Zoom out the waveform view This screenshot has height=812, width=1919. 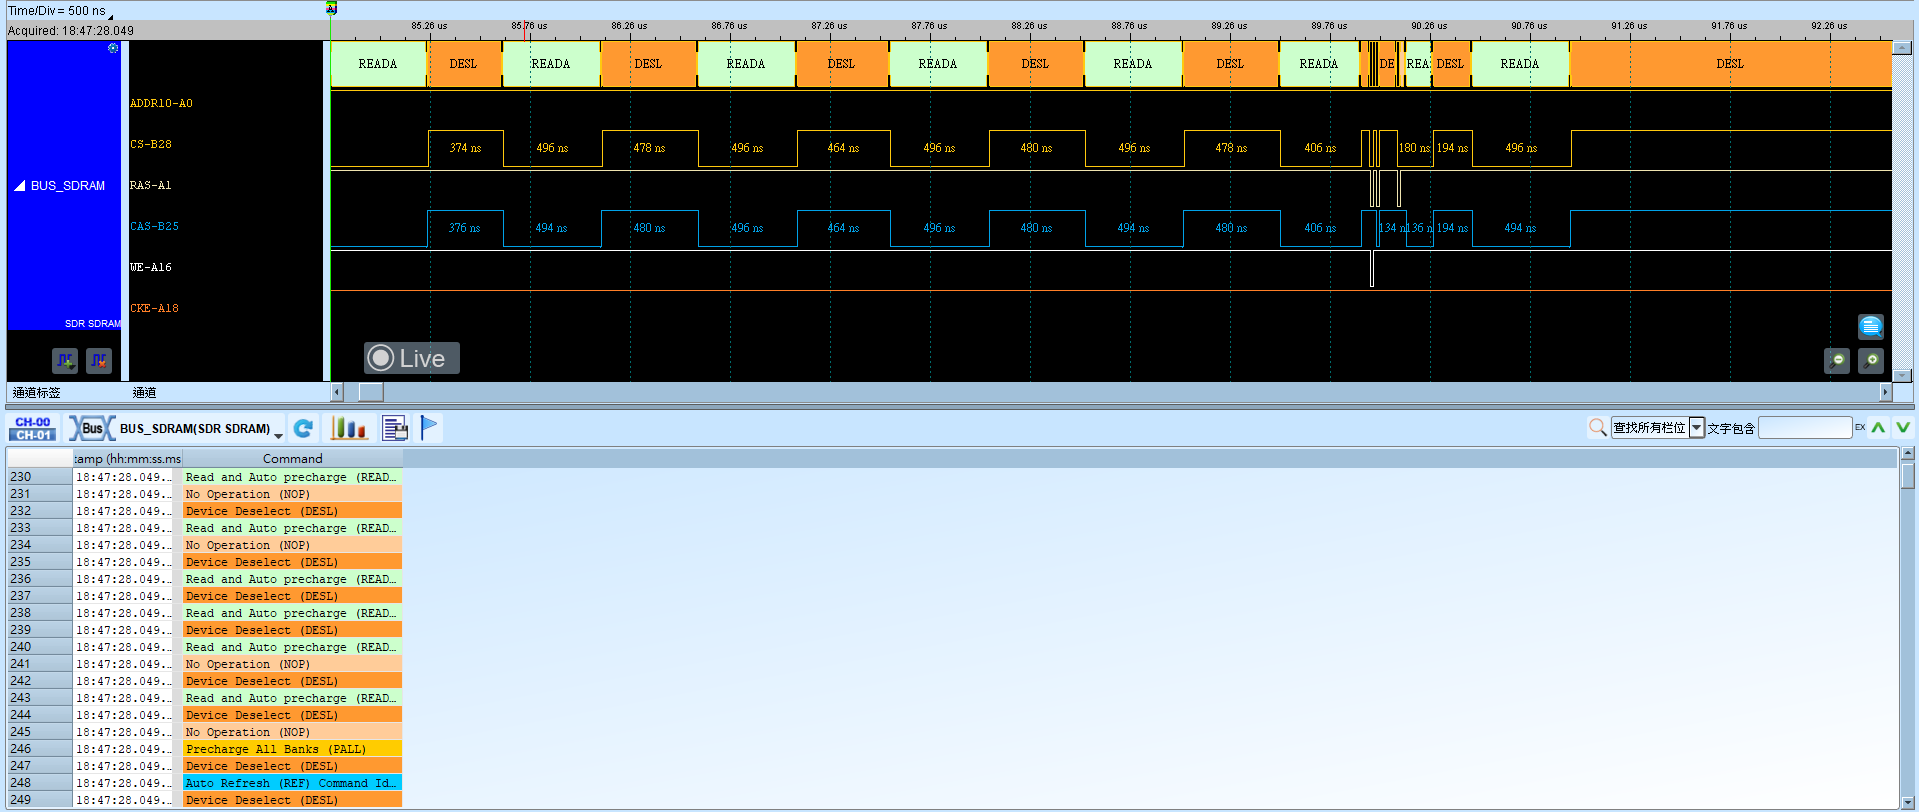click(x=1837, y=360)
